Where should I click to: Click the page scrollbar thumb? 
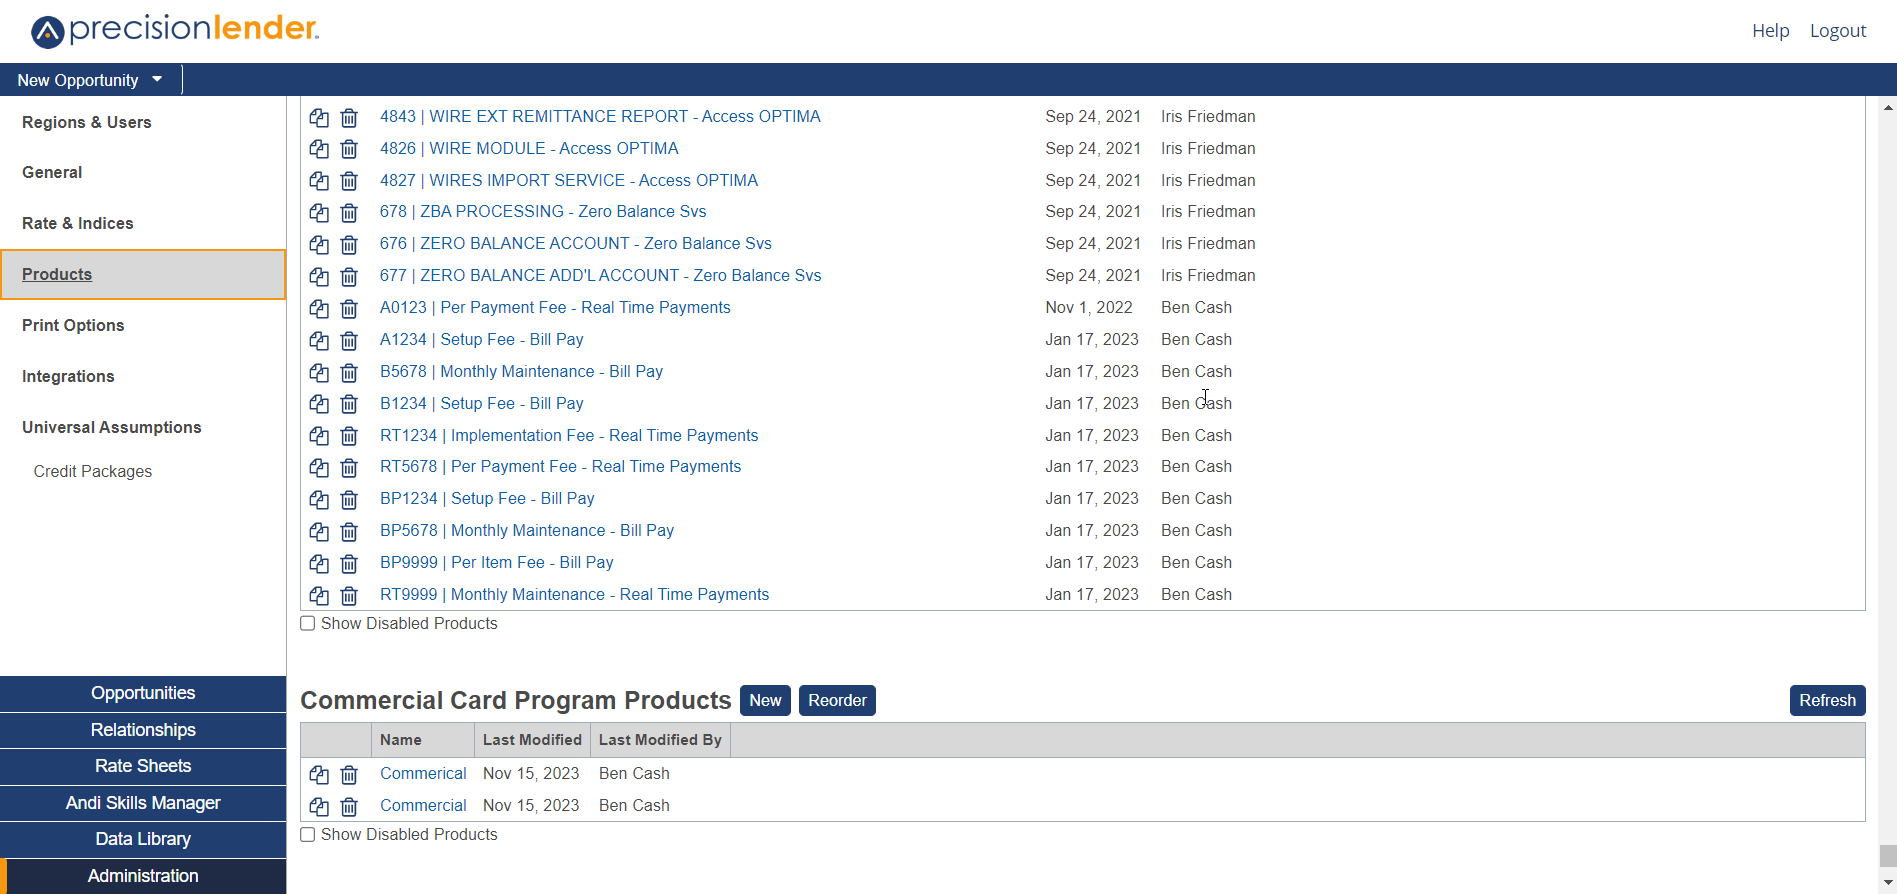pyautogui.click(x=1888, y=856)
